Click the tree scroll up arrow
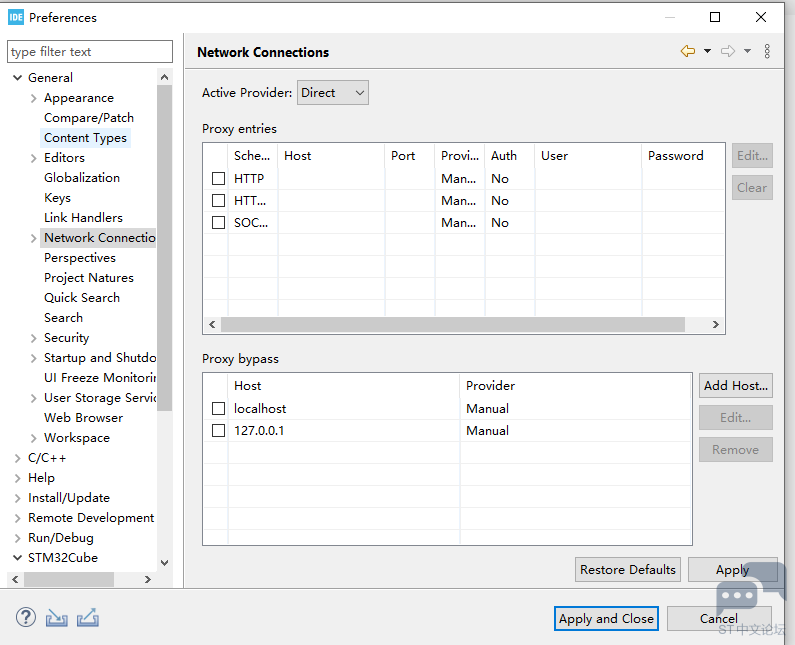This screenshot has height=645, width=795. [164, 77]
